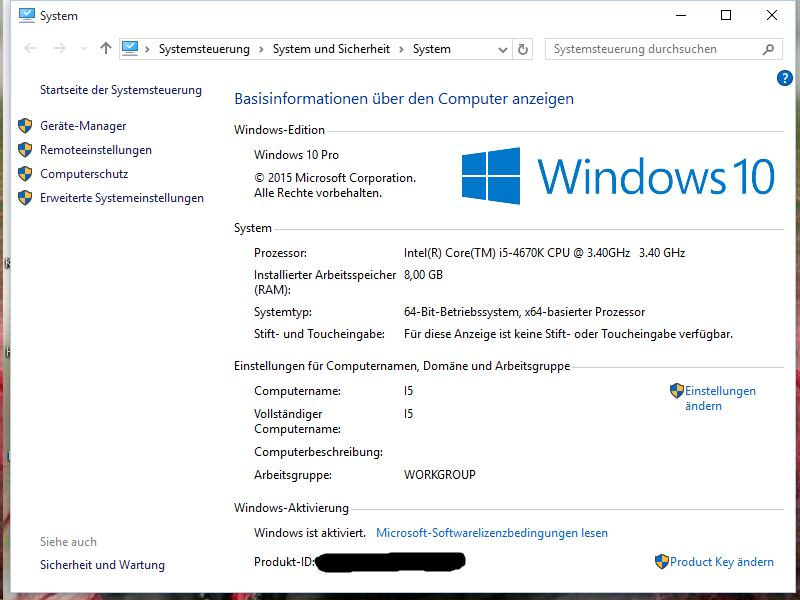Click the shield icon beside Product Key ändern
The width and height of the screenshot is (800, 600).
click(661, 562)
